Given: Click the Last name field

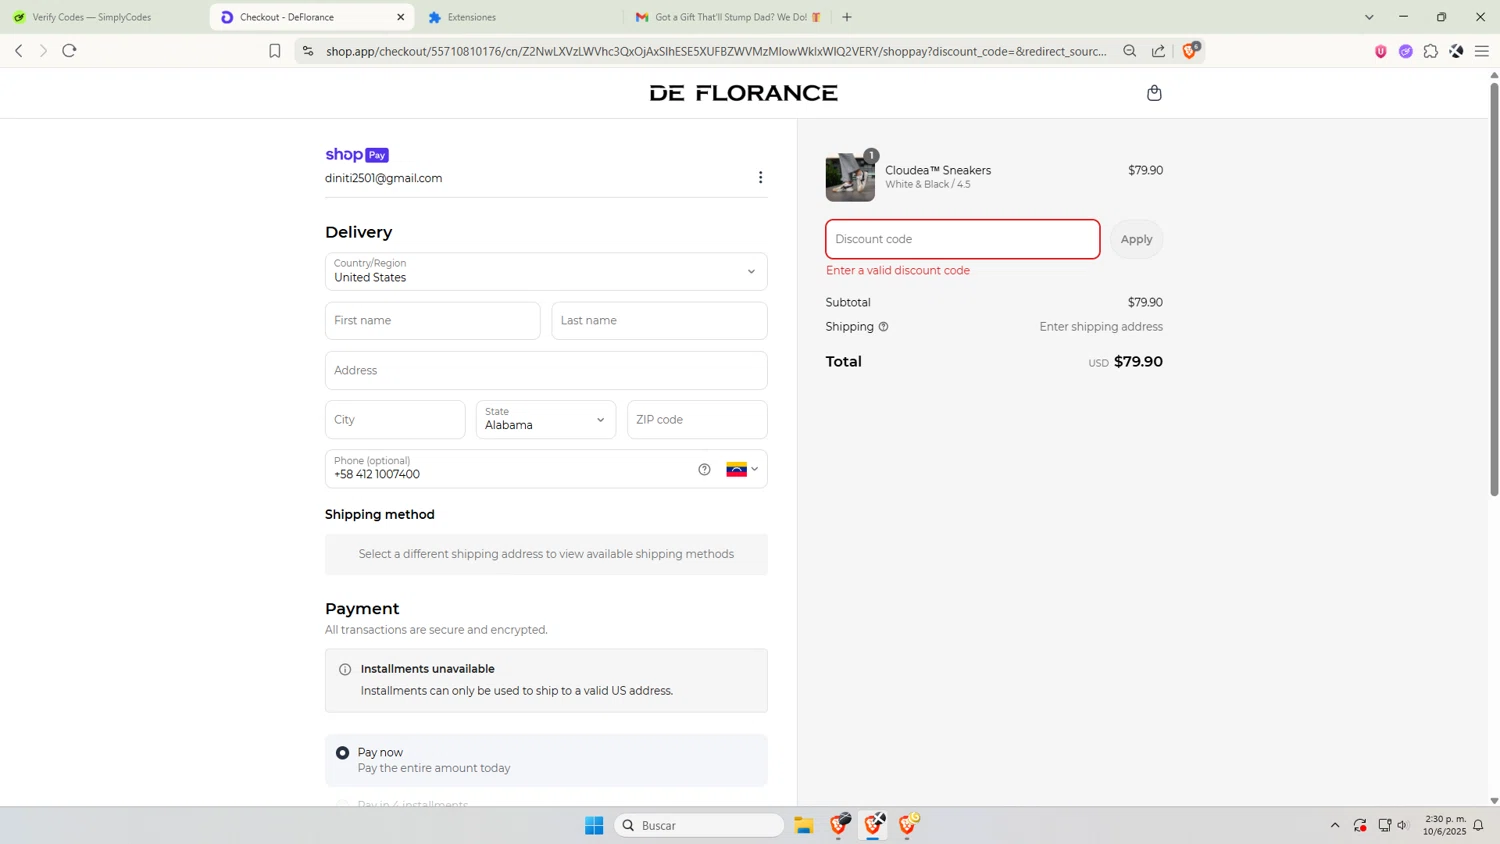Looking at the screenshot, I should tap(660, 321).
